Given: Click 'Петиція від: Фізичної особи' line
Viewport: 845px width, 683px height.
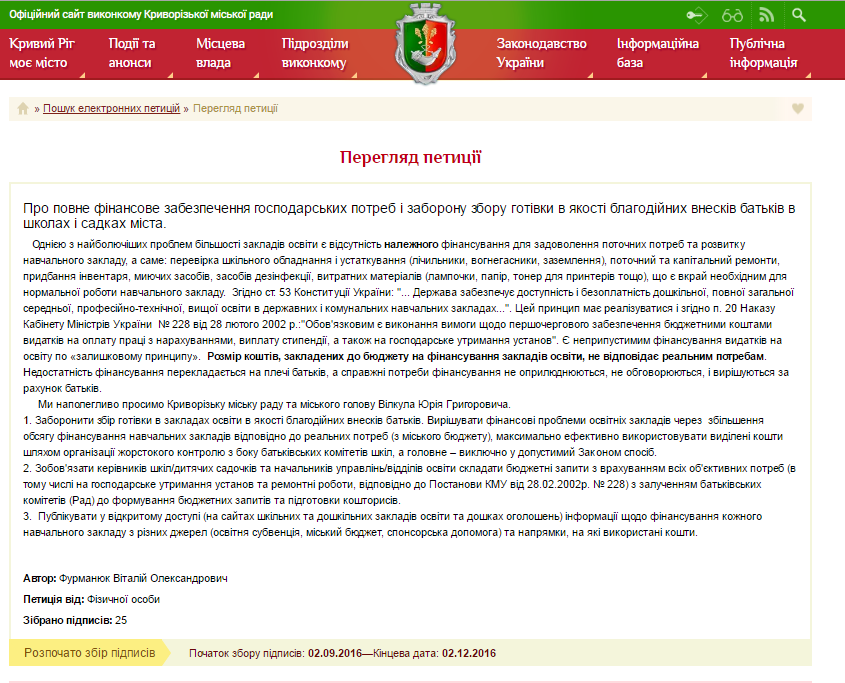Looking at the screenshot, I should [92, 599].
